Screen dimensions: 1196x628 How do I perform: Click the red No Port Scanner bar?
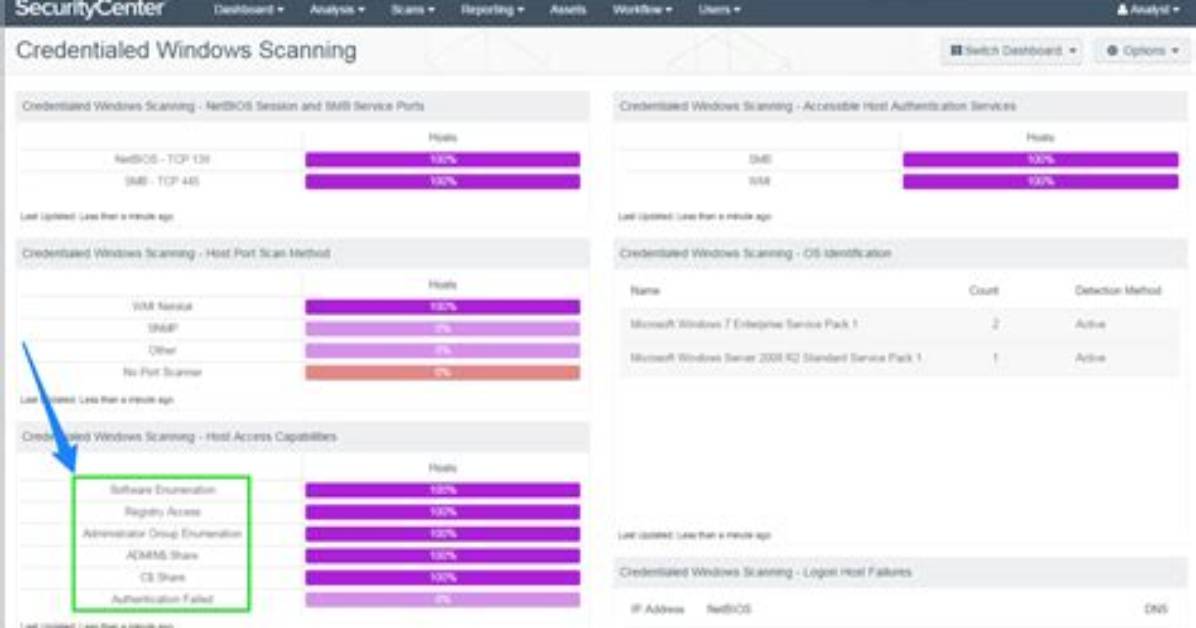442,373
